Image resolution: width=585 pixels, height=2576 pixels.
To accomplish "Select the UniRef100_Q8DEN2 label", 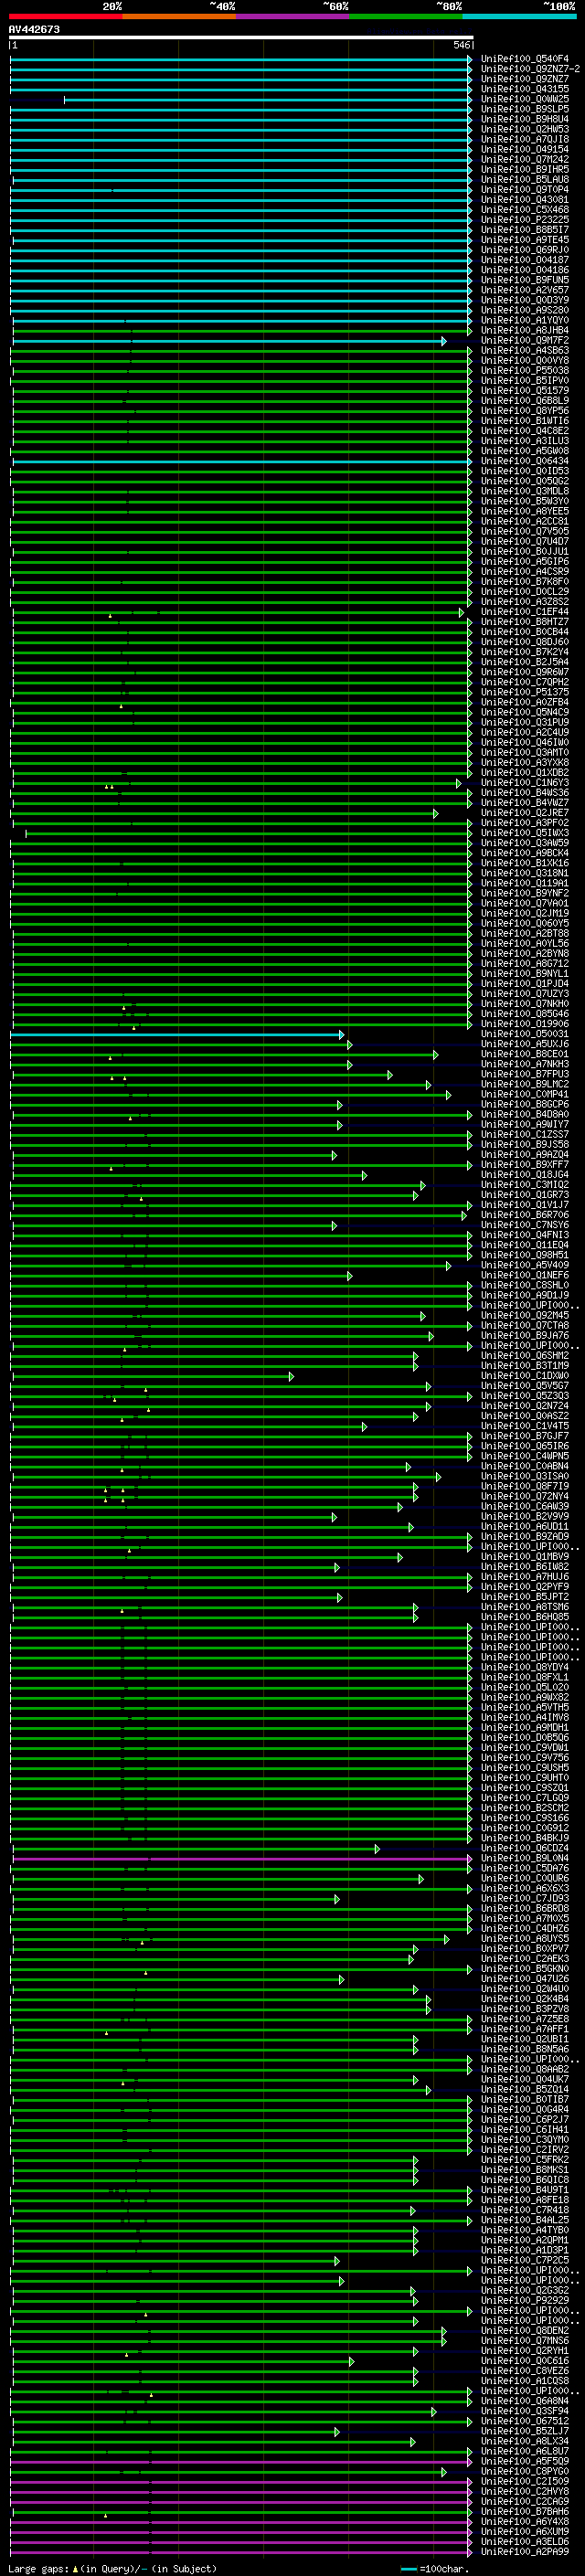I will pyautogui.click(x=525, y=2330).
